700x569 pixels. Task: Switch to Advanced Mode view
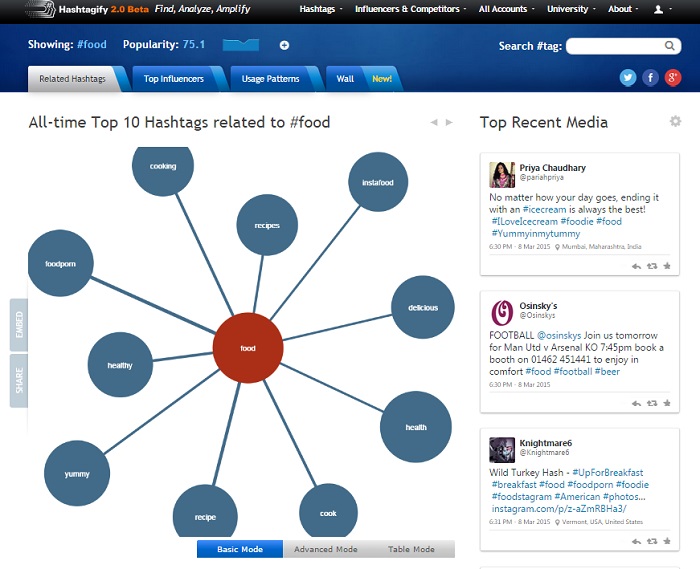(326, 549)
